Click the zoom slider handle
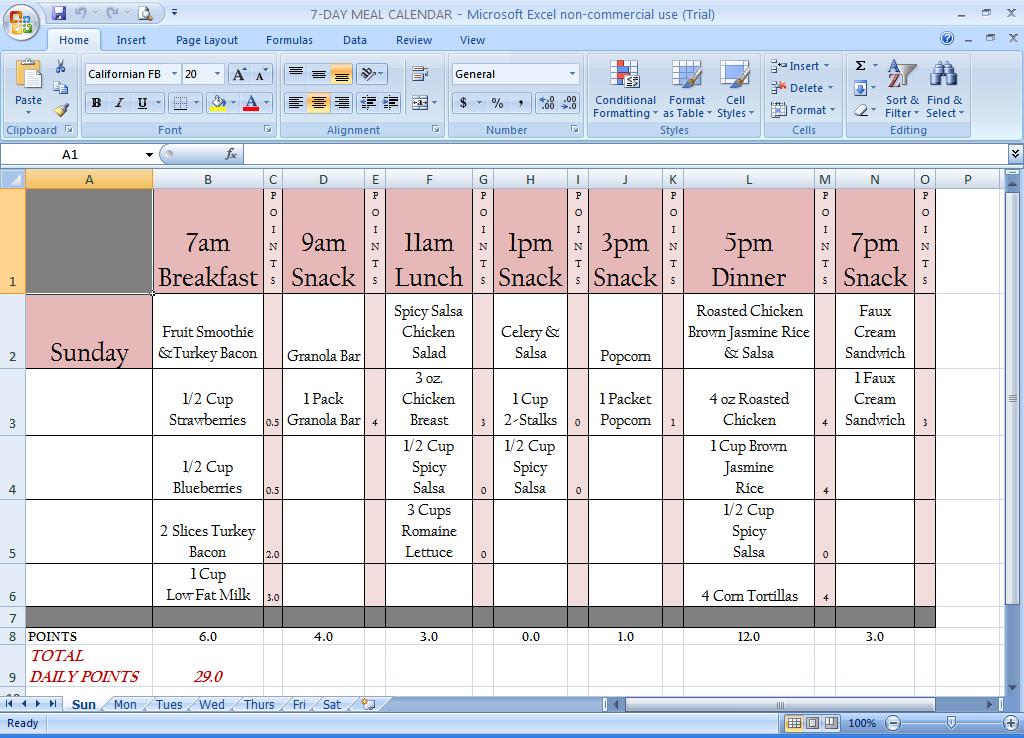 951,722
